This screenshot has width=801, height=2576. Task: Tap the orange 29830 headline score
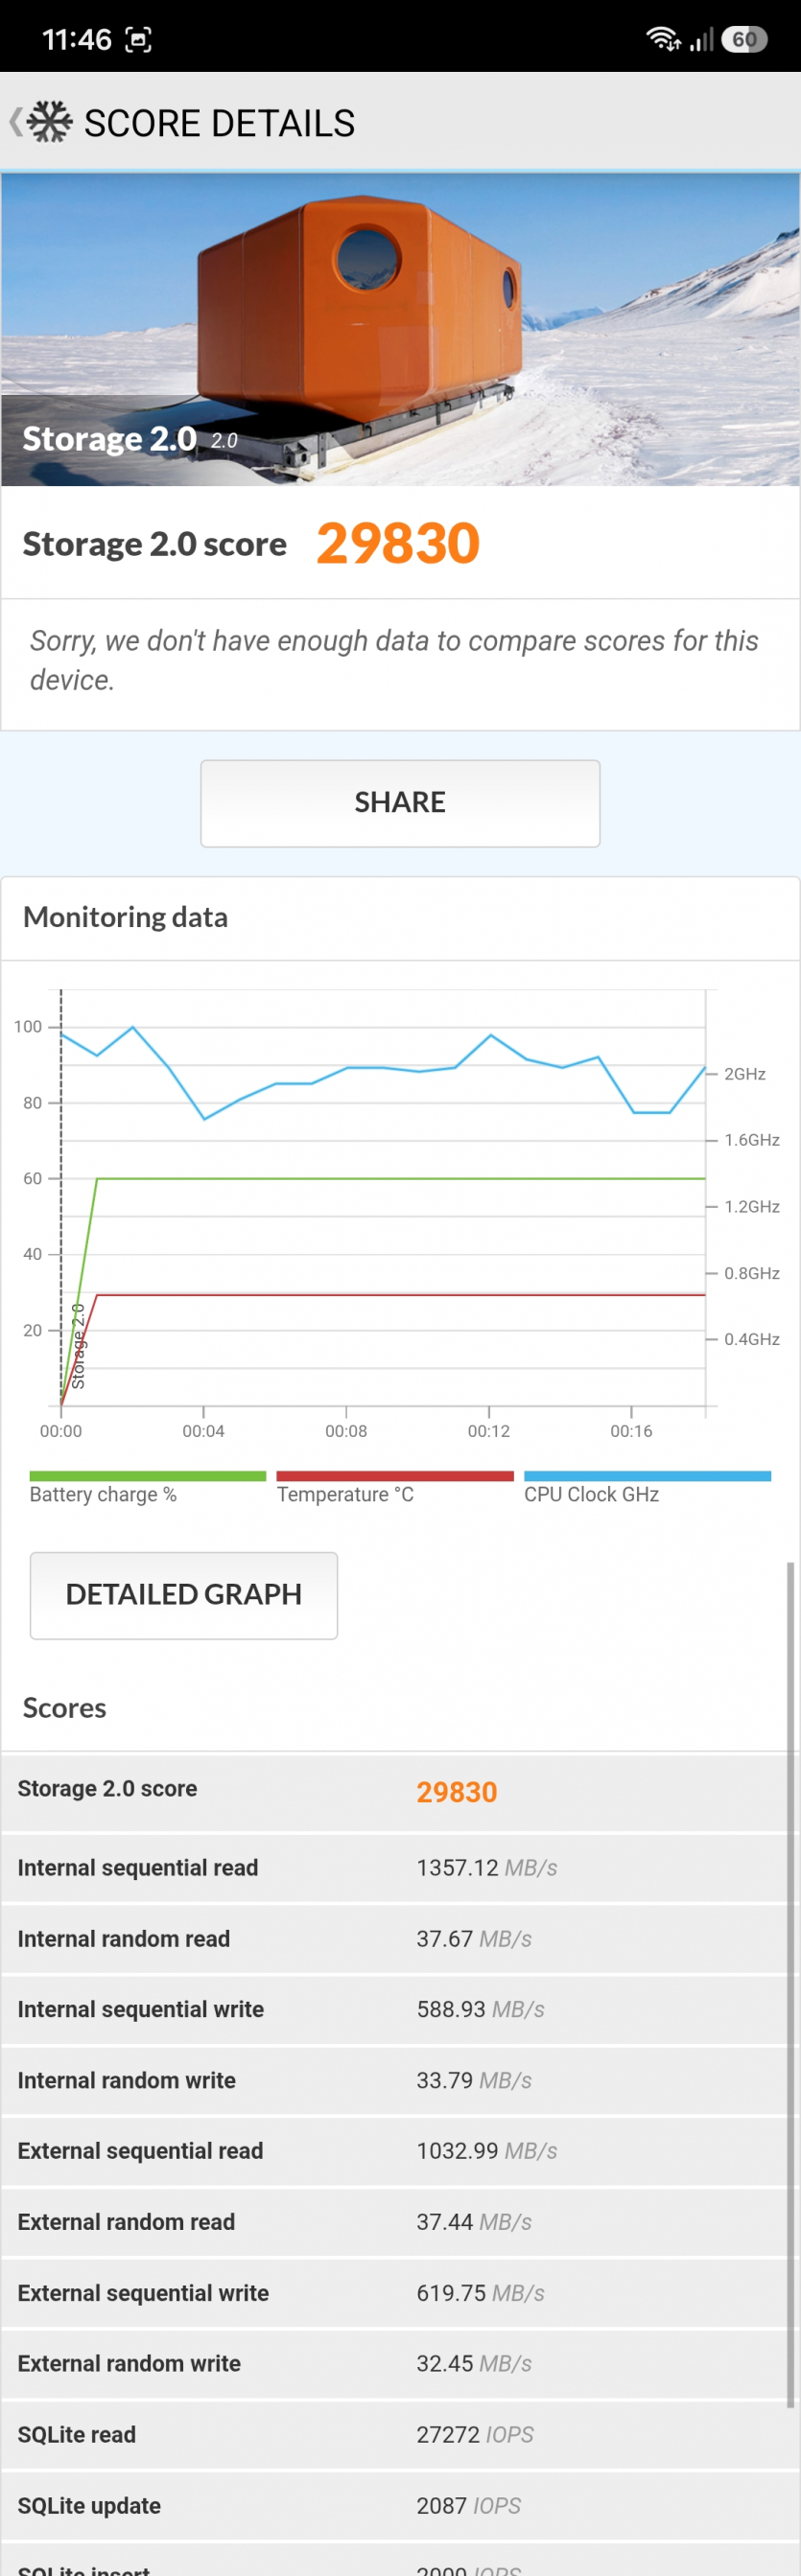[398, 544]
